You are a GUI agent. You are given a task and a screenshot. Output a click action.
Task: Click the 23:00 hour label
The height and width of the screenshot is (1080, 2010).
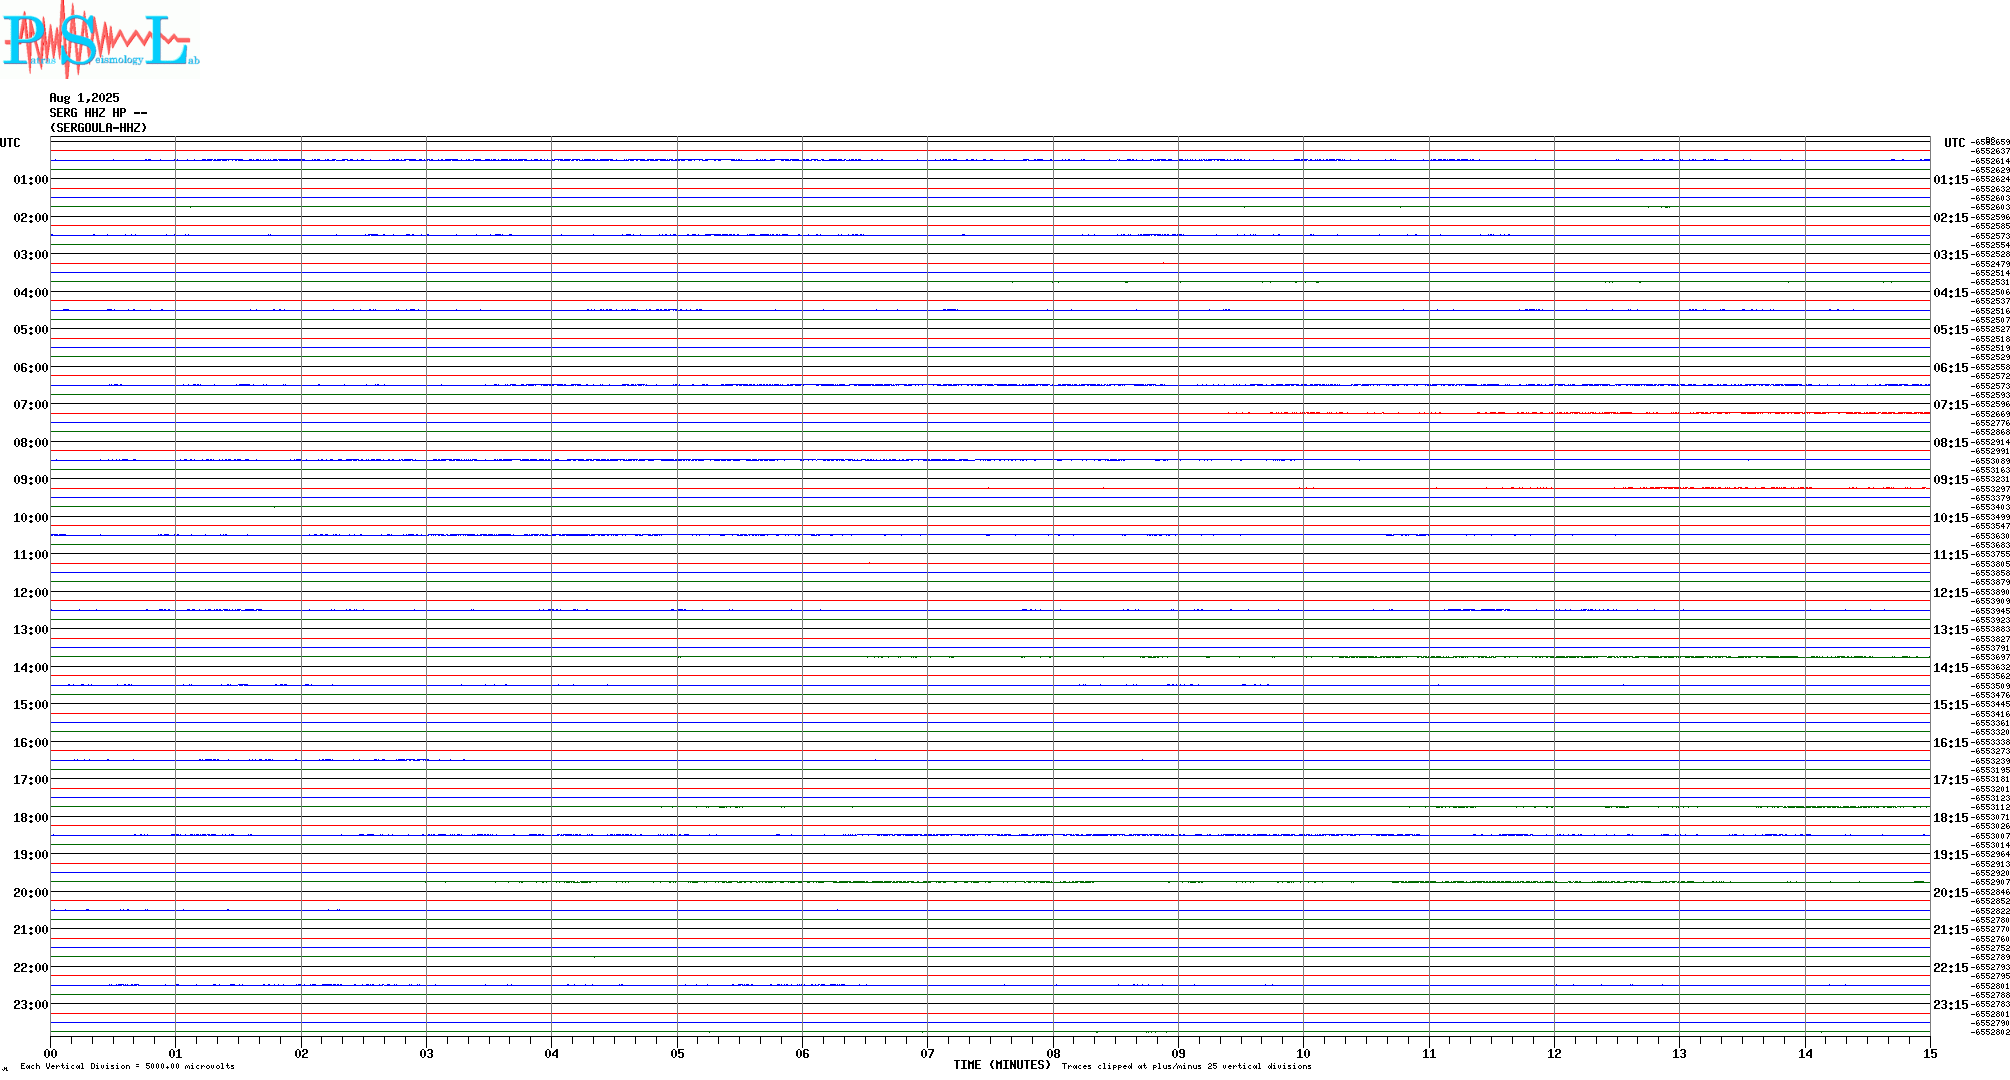point(31,1005)
